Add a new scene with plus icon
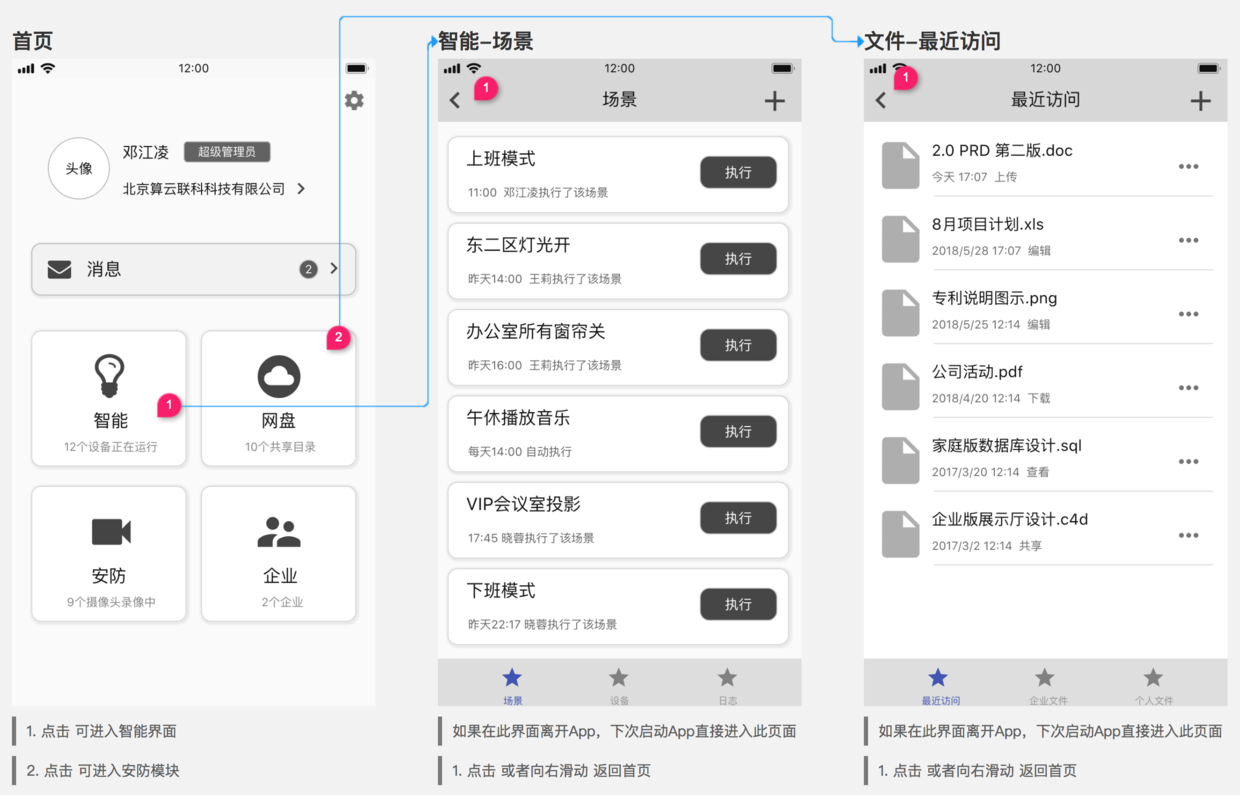The image size is (1240, 795). tap(775, 100)
